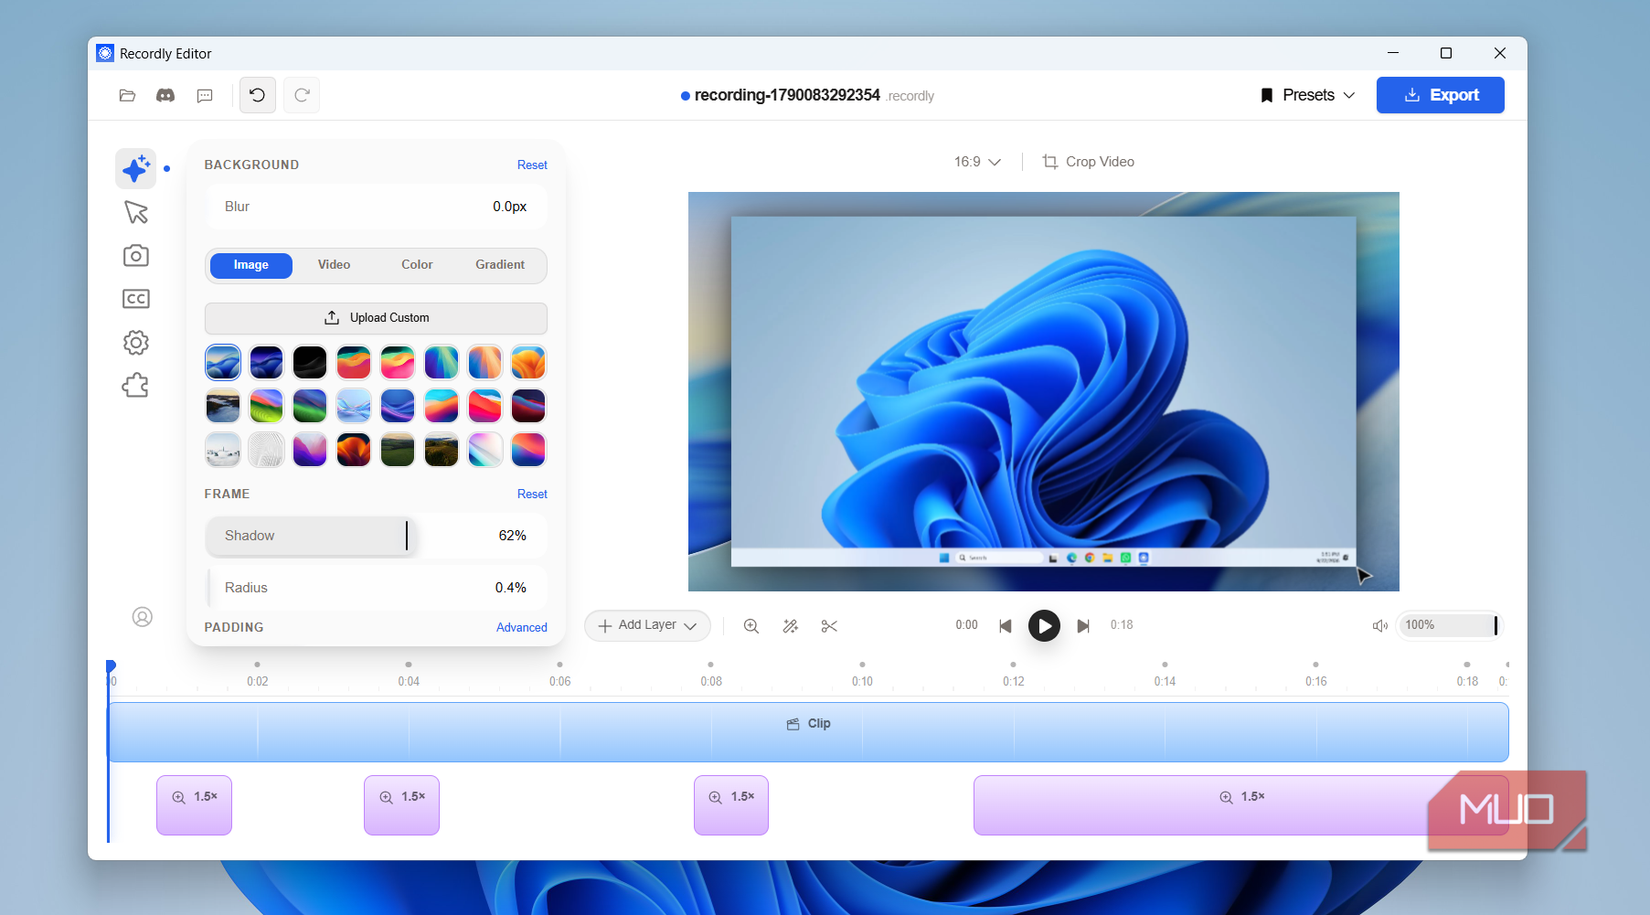This screenshot has height=915, width=1650.
Task: Jump to the 0:16 timeline mark
Action: pyautogui.click(x=1316, y=682)
